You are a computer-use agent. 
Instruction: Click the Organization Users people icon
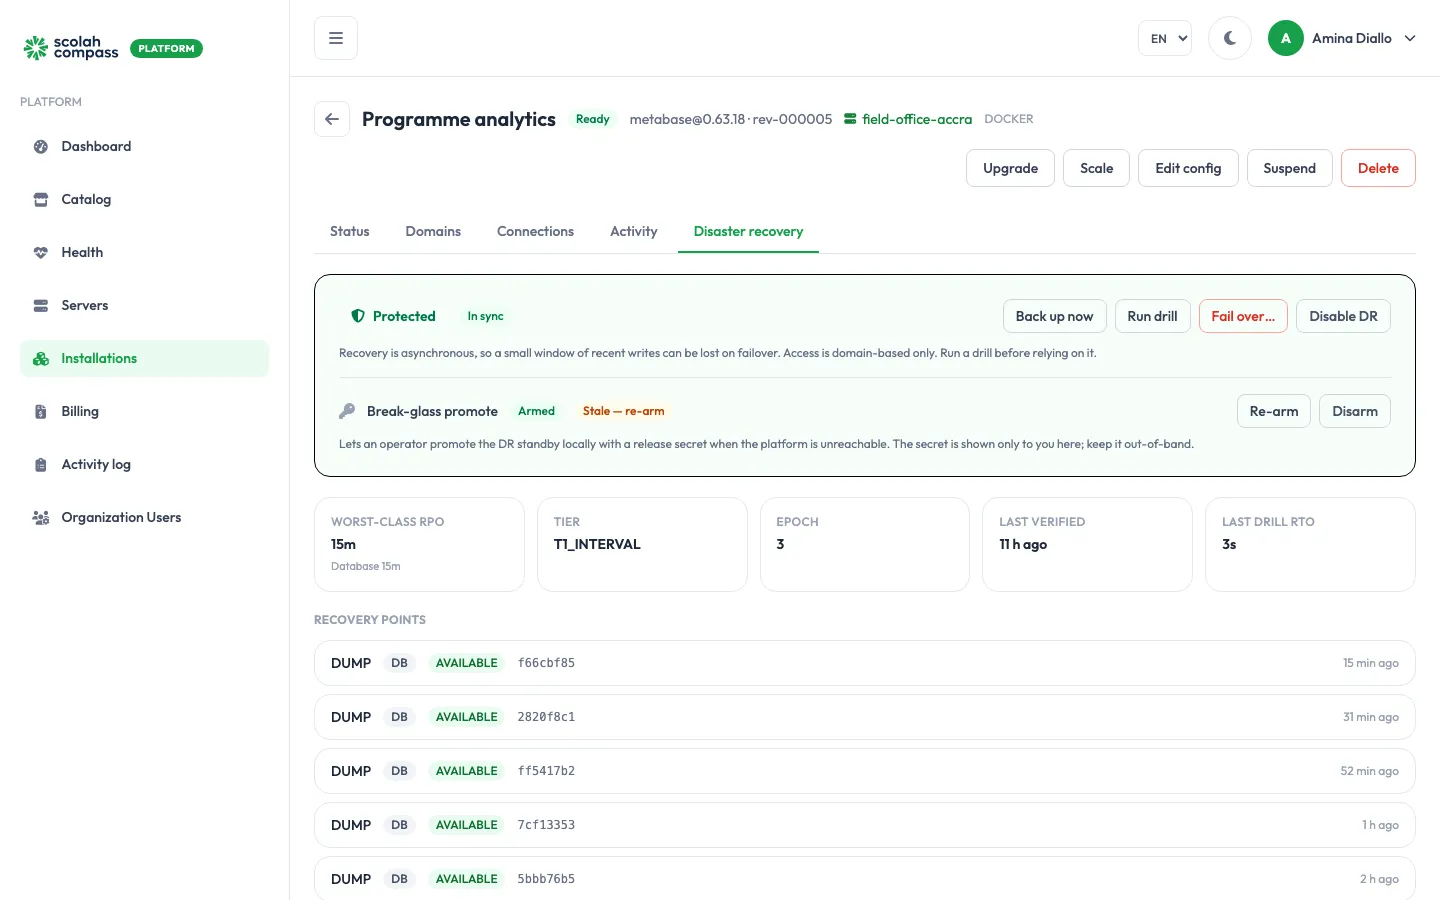tap(41, 518)
